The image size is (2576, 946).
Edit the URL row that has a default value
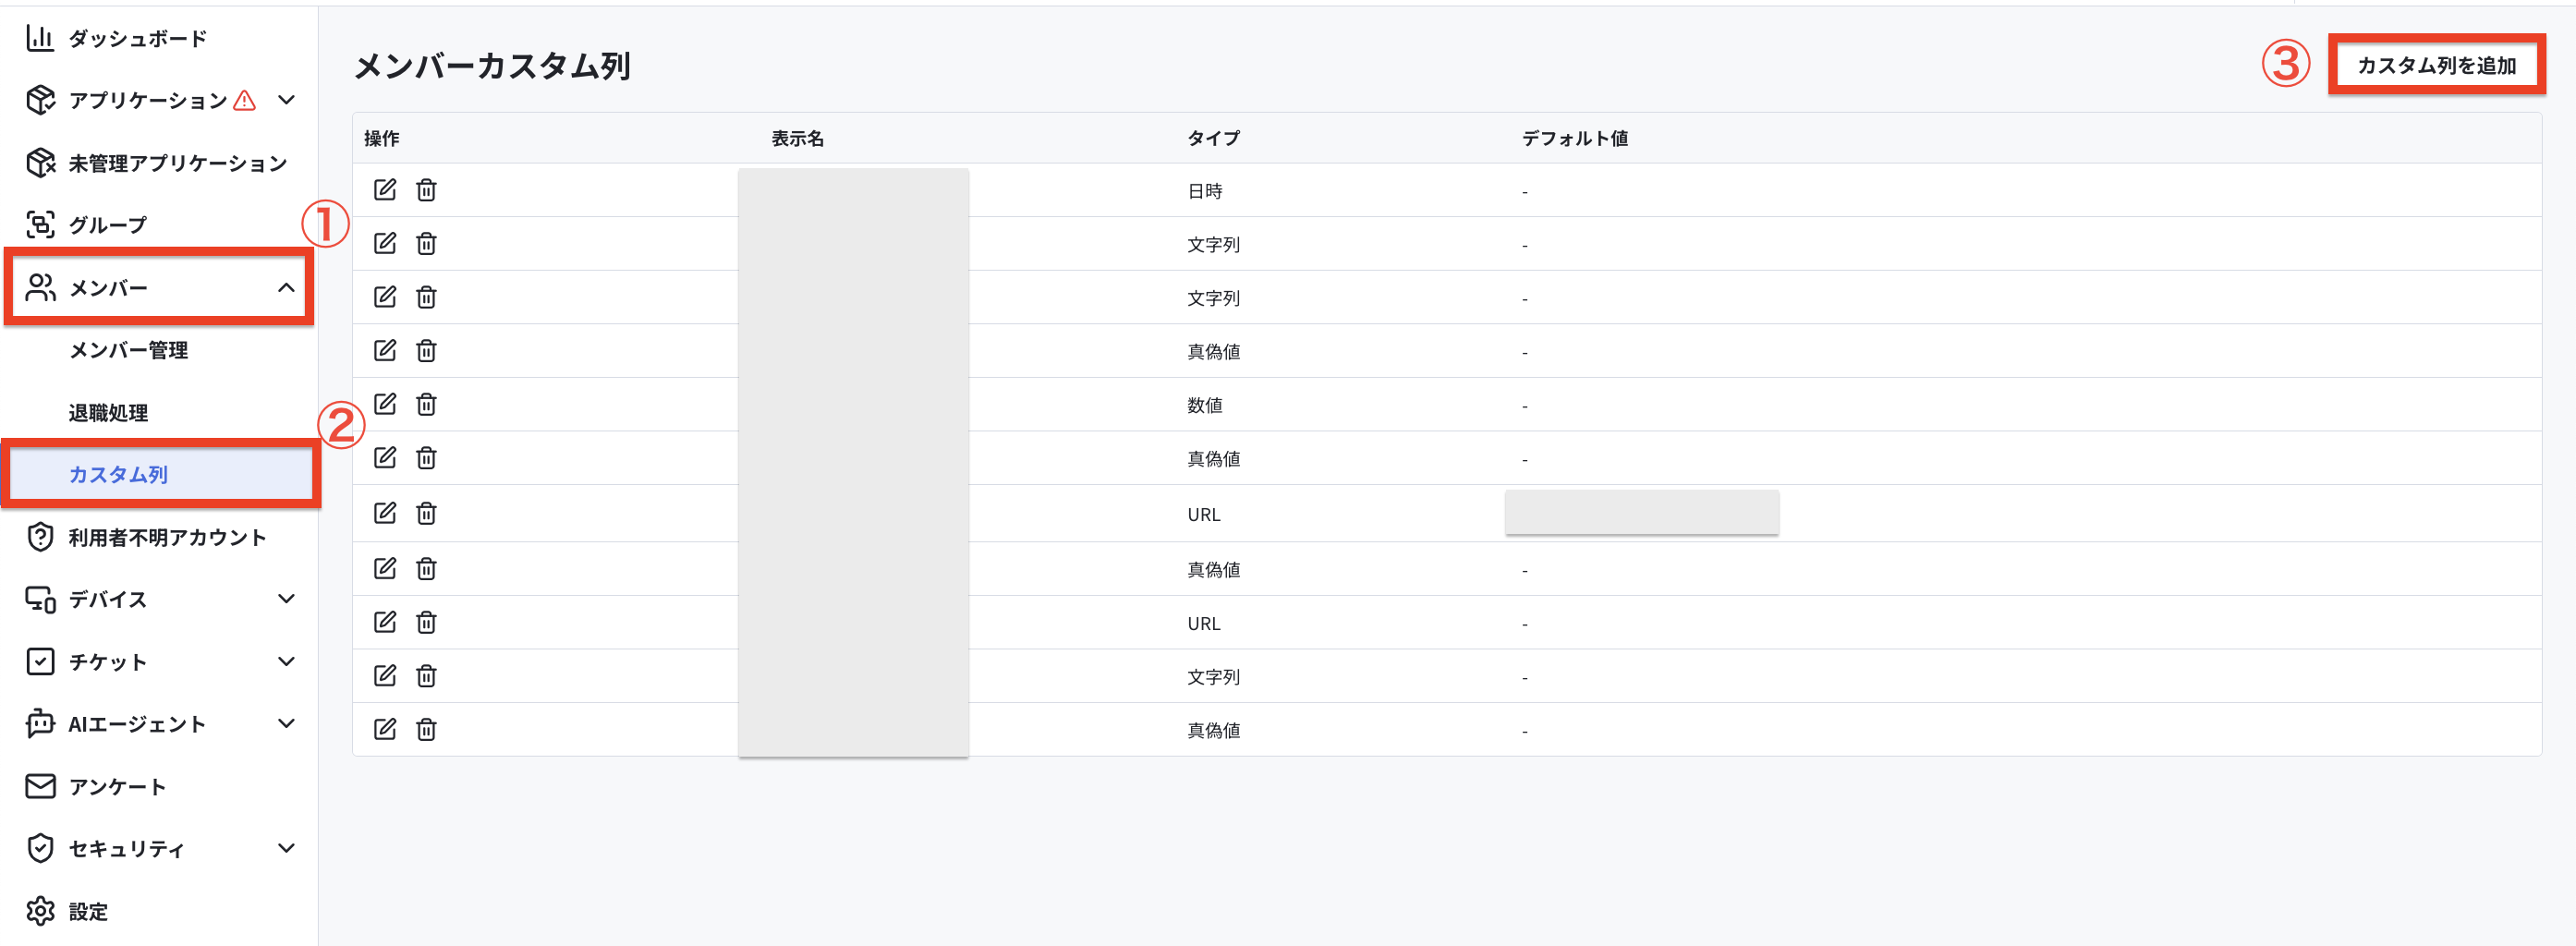[385, 513]
